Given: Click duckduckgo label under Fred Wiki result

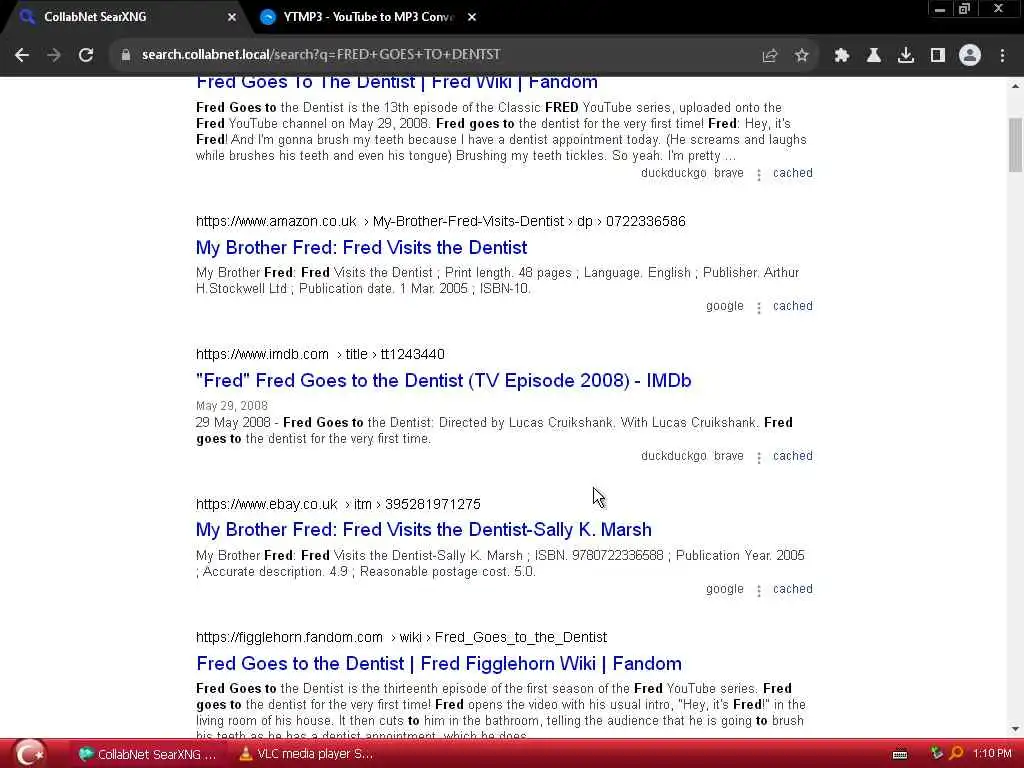Looking at the screenshot, I should pyautogui.click(x=674, y=173).
